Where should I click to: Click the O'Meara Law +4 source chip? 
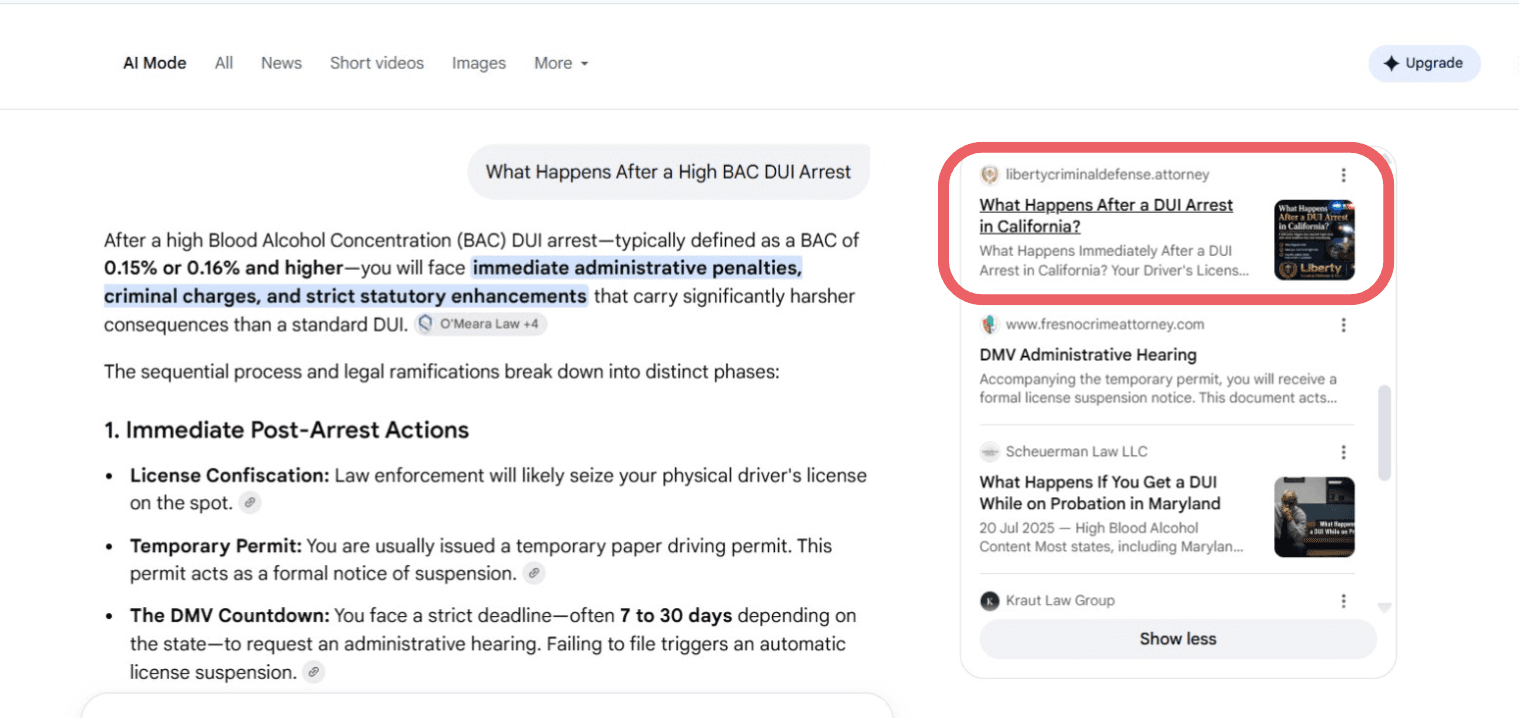[x=481, y=324]
